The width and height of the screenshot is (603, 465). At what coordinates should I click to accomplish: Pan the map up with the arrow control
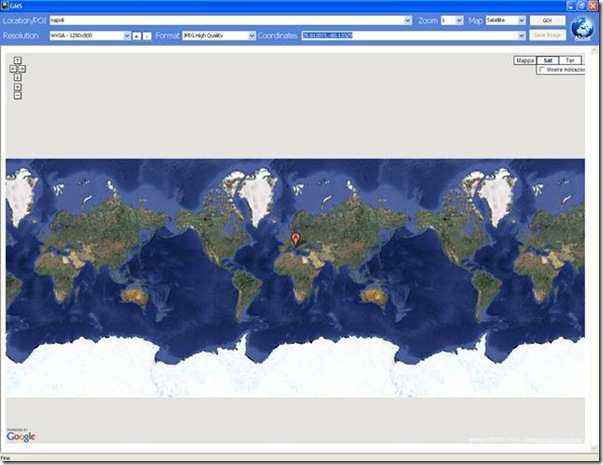point(18,60)
